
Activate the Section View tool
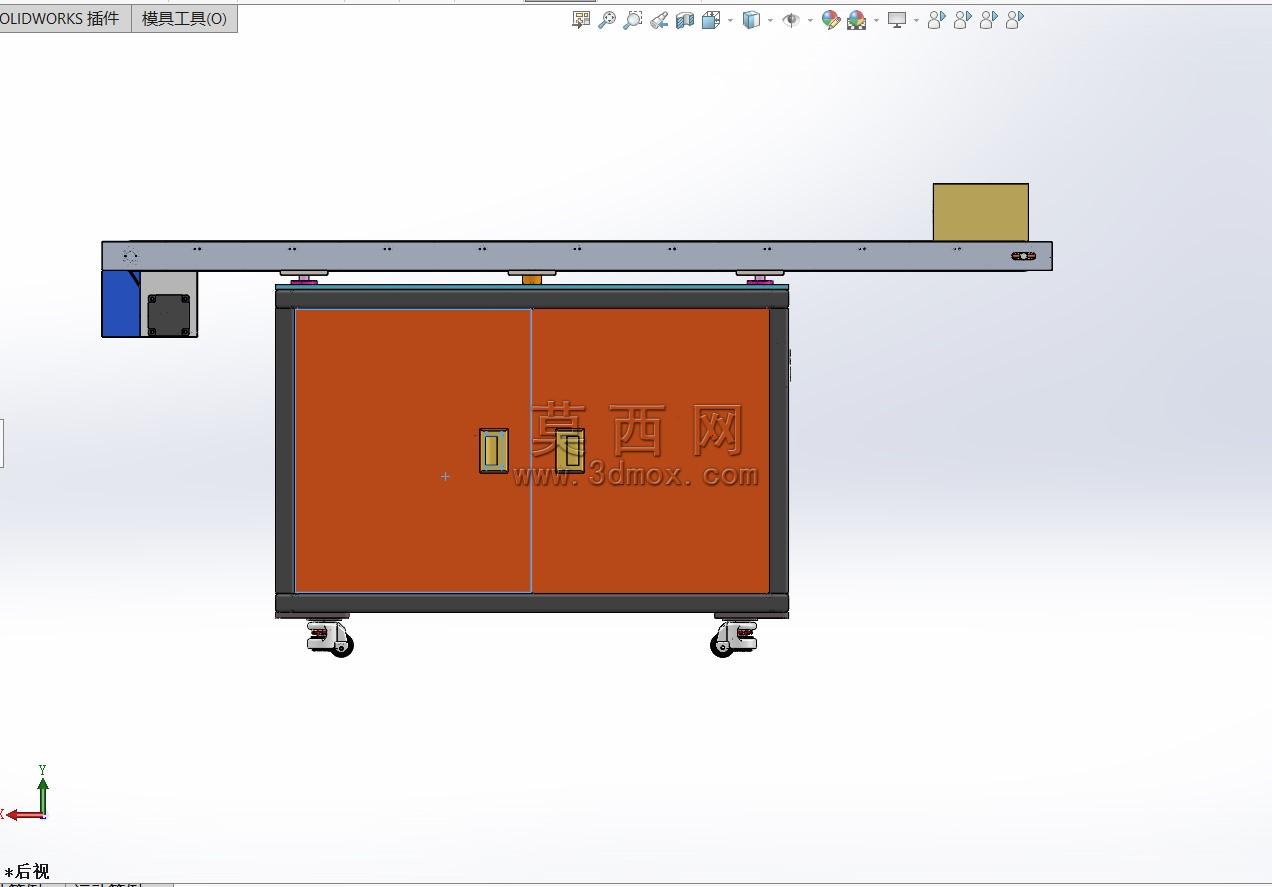[685, 20]
